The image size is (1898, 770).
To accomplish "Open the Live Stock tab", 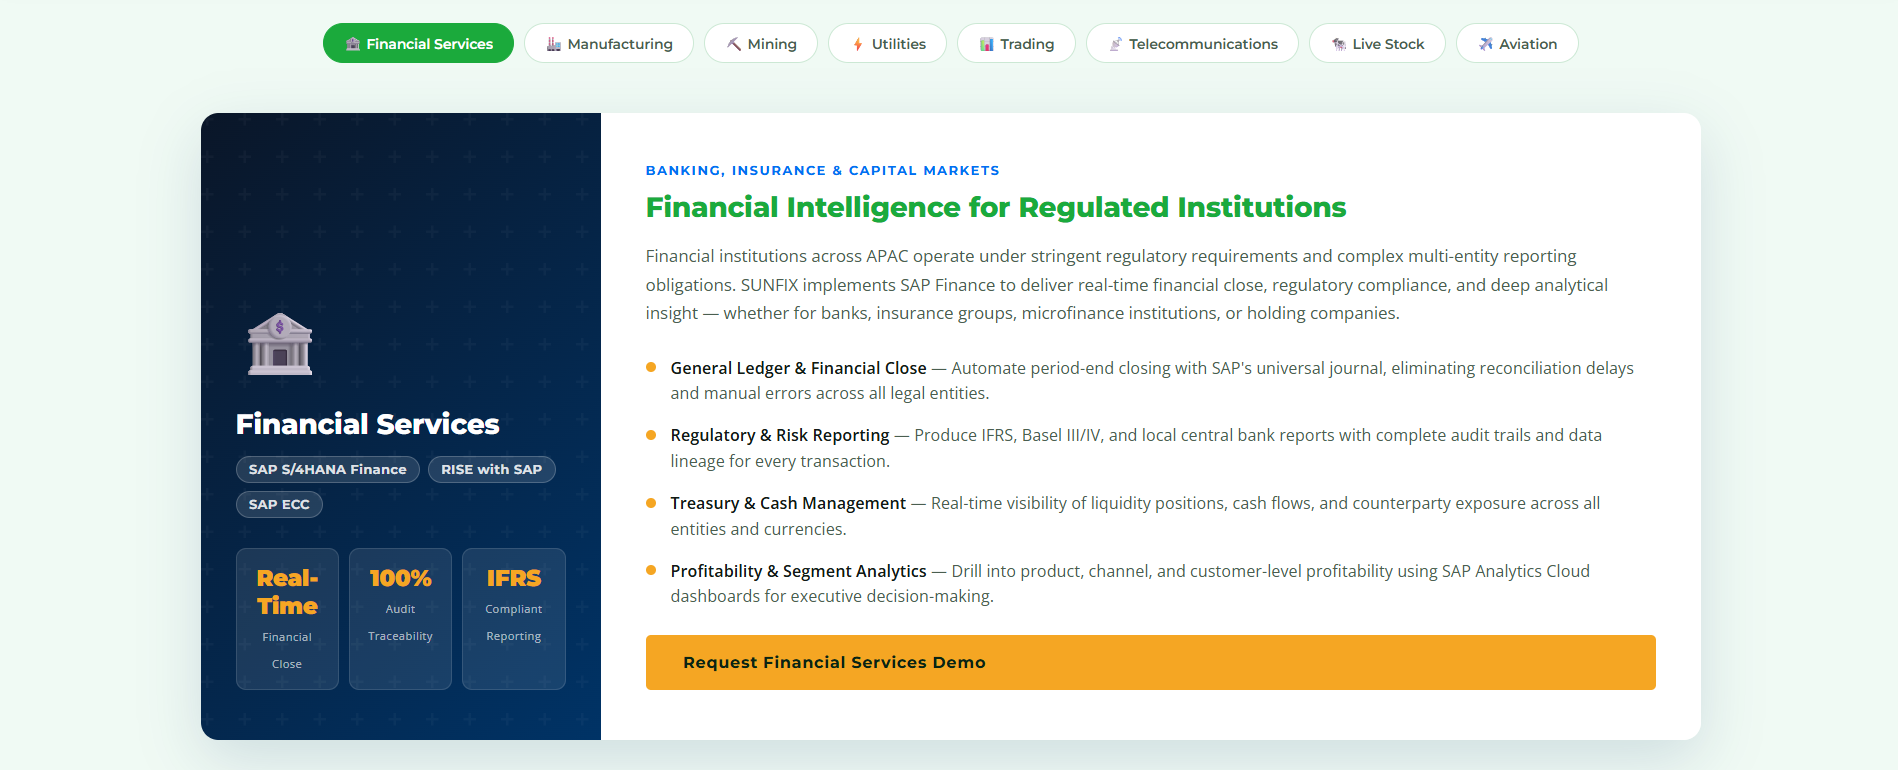I will click(x=1377, y=43).
